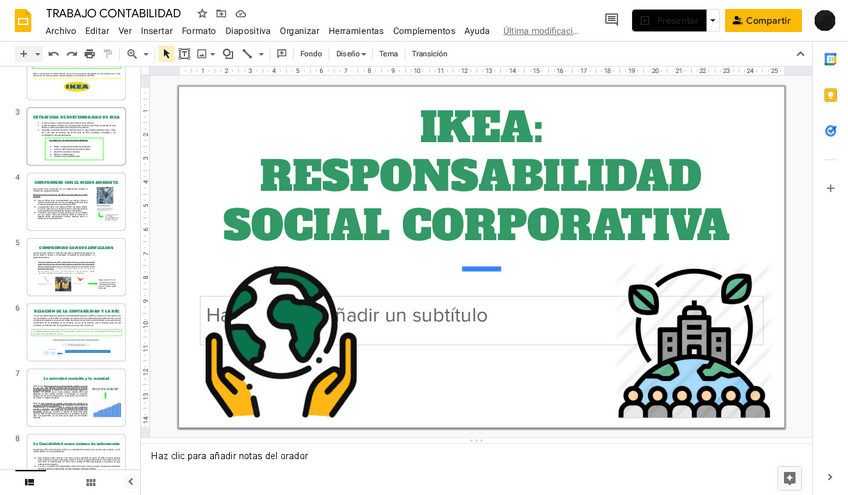
Task: Open the comment history icon
Action: [611, 20]
